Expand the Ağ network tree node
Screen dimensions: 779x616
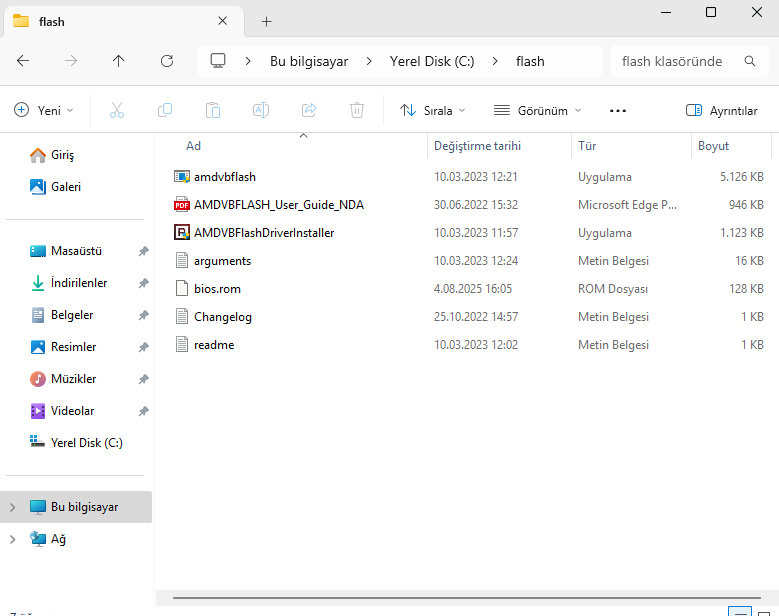coord(12,539)
